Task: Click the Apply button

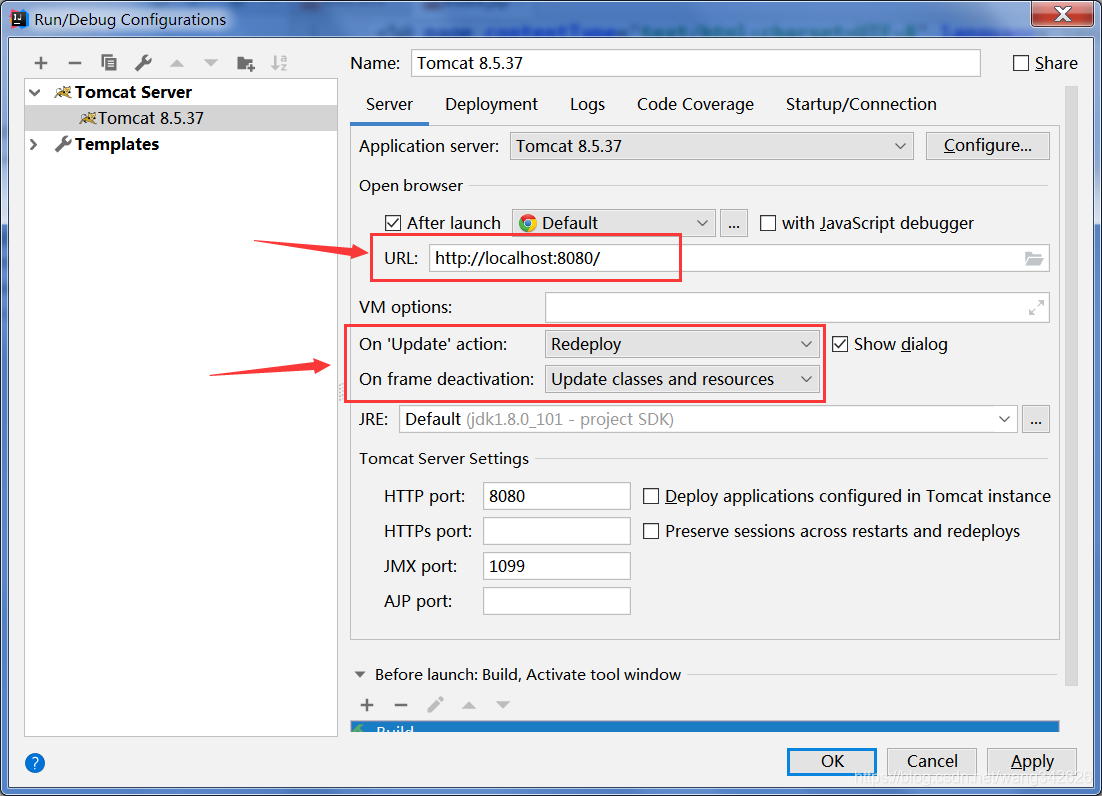Action: (x=1032, y=762)
